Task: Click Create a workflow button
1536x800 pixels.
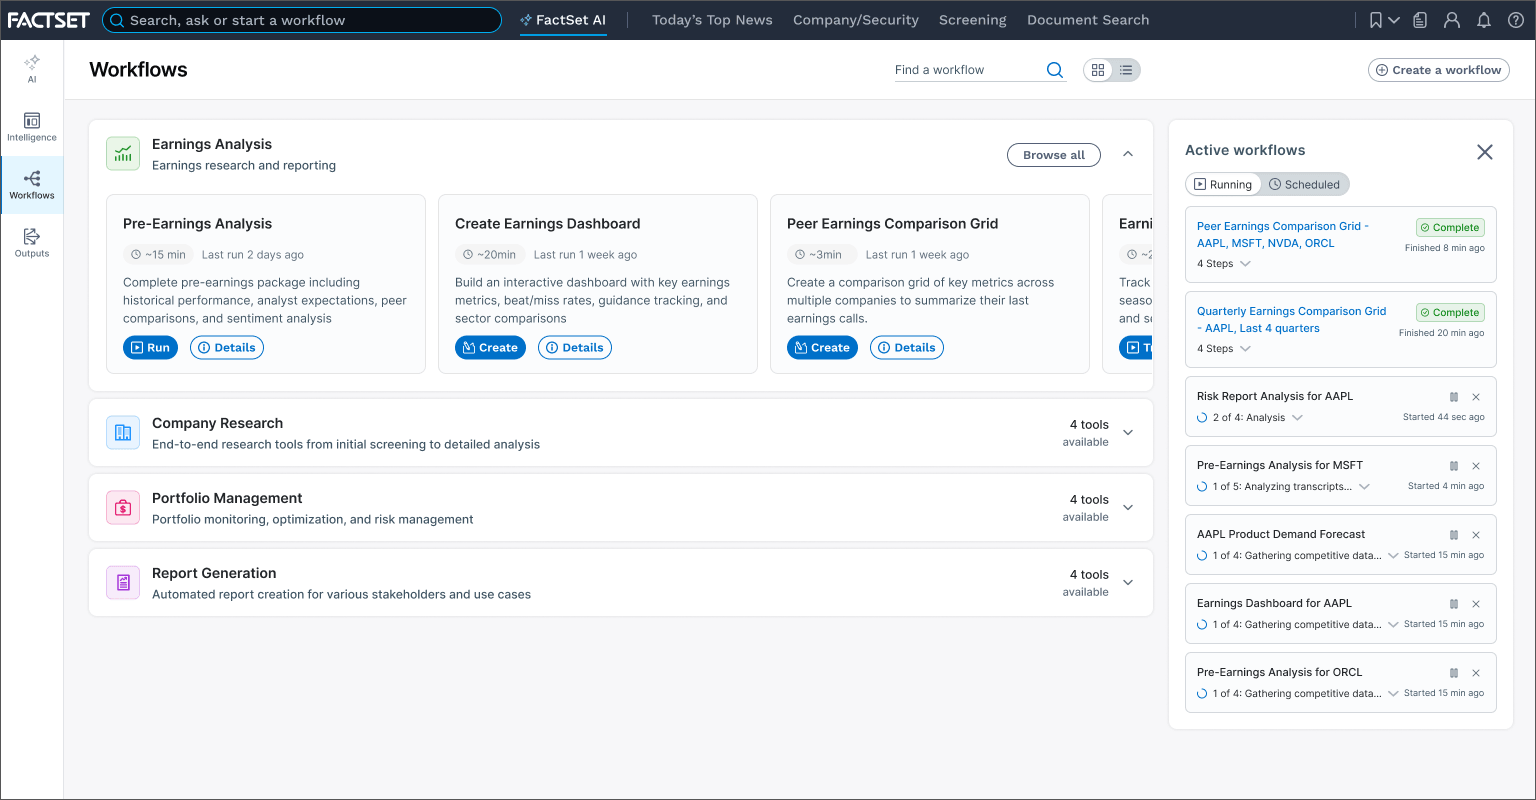Action: coord(1439,70)
